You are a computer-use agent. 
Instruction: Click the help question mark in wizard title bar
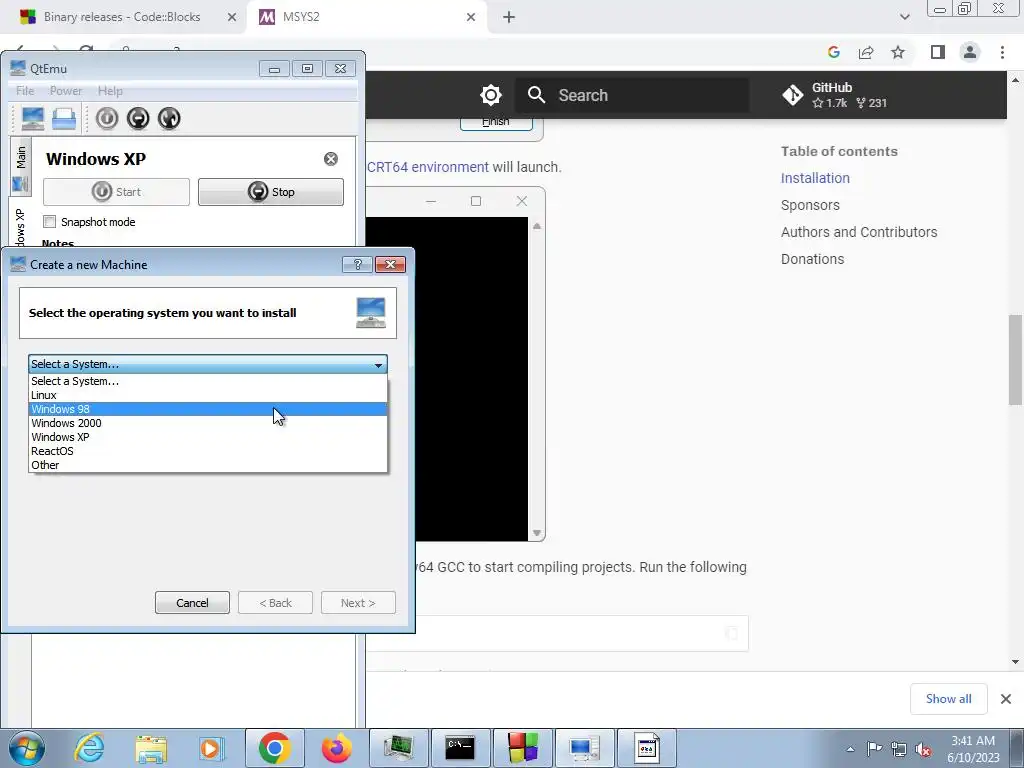(x=357, y=264)
